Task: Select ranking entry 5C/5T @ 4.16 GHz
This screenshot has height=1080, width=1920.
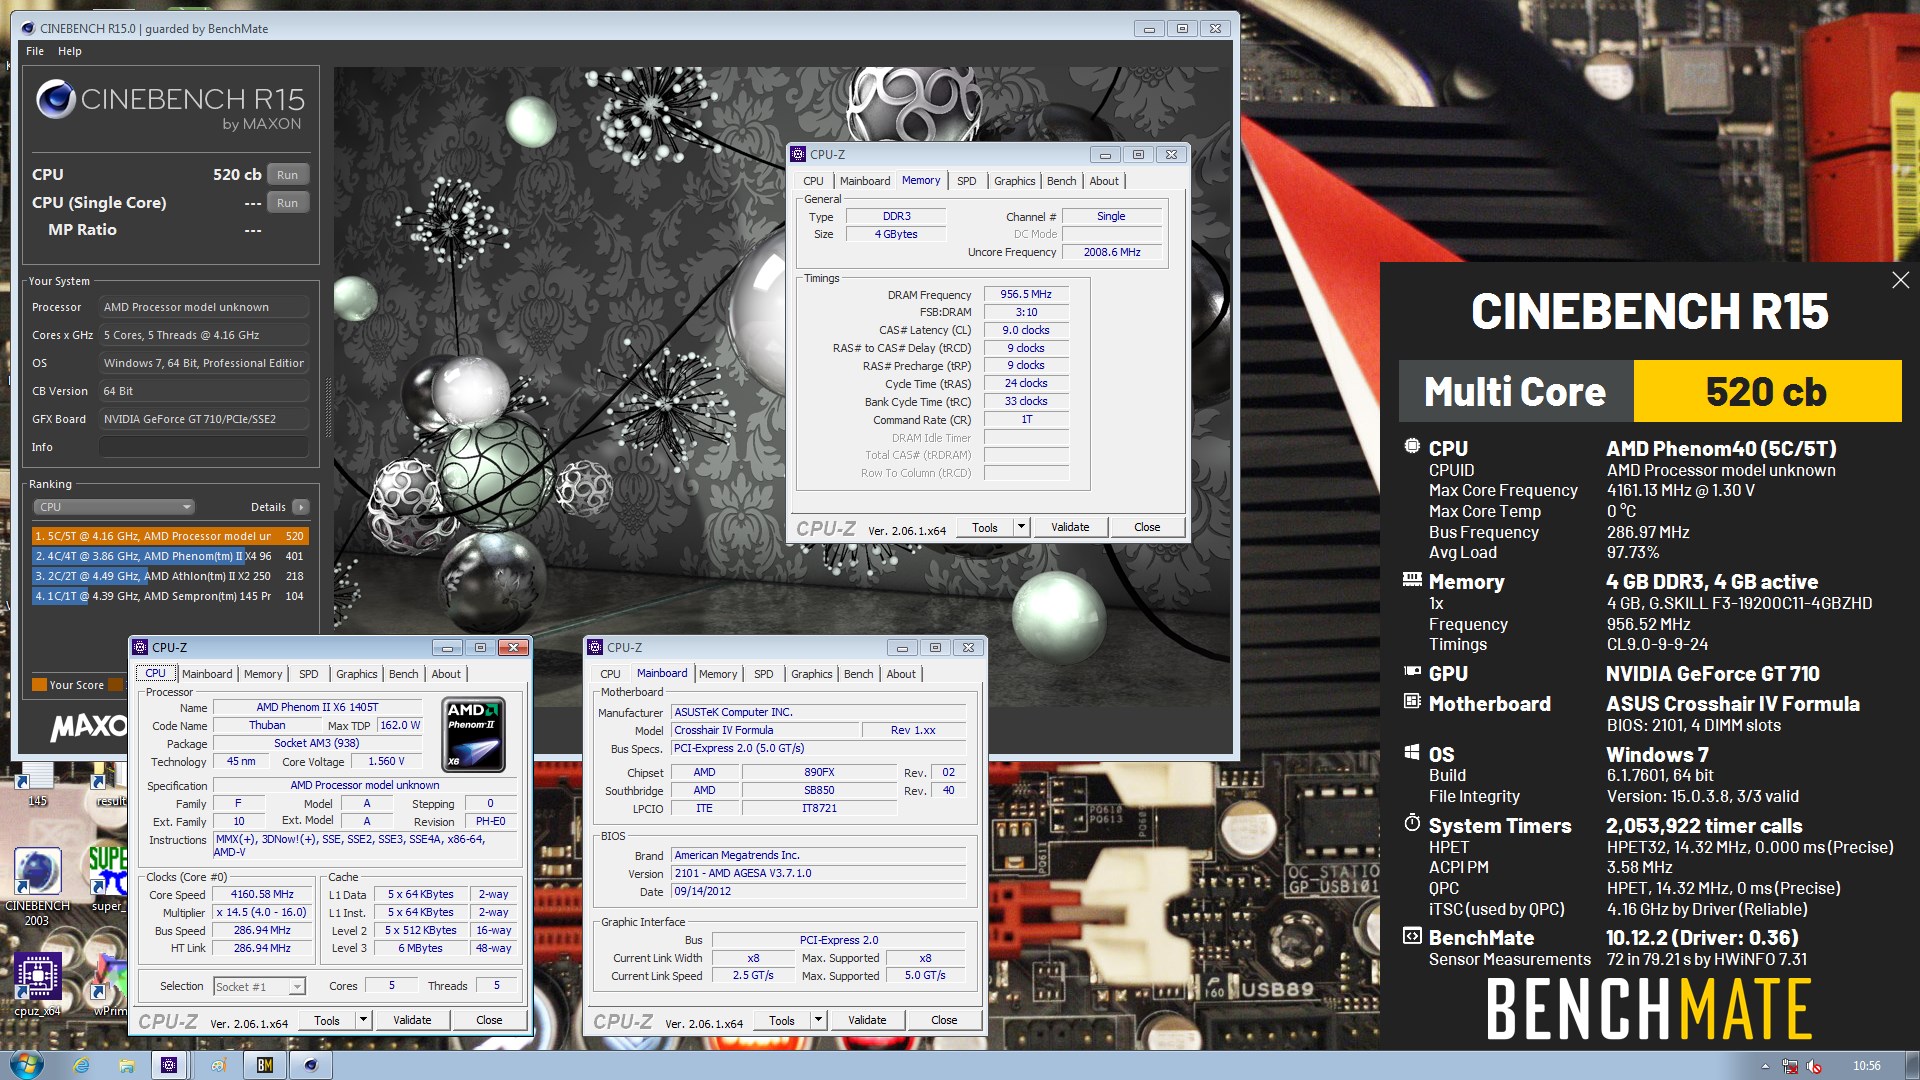Action: [170, 536]
